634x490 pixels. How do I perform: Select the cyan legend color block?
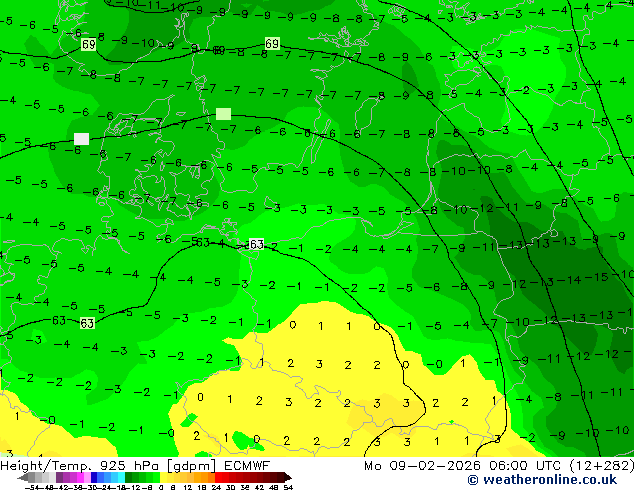point(122,478)
